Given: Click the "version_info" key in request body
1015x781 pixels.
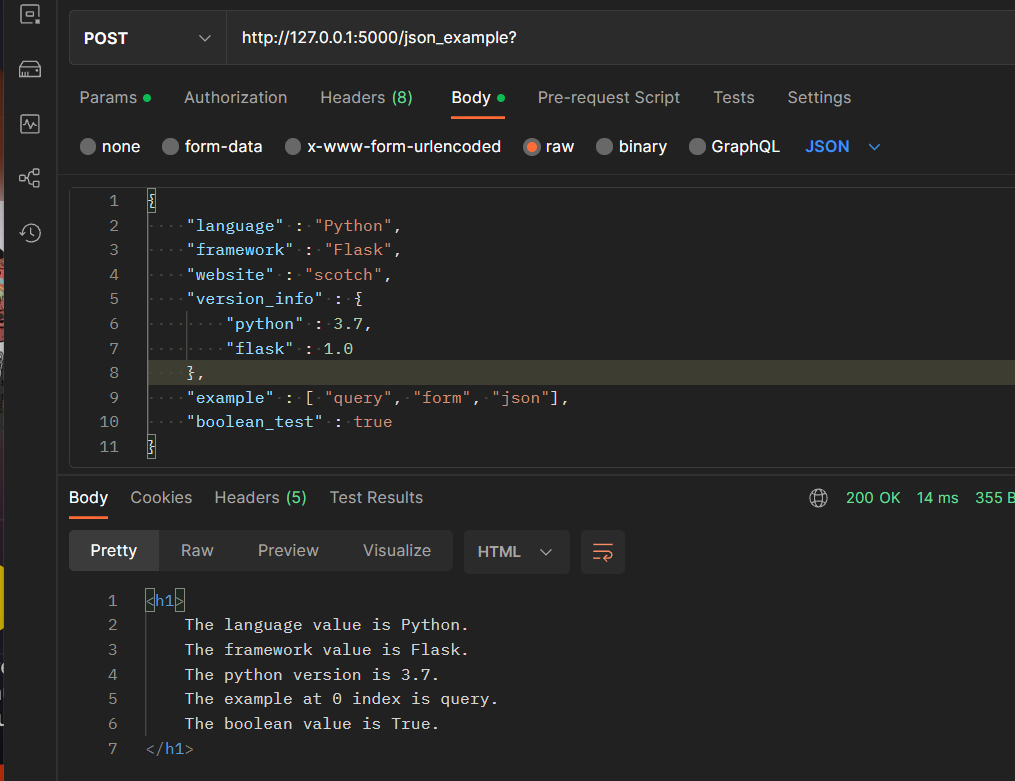Looking at the screenshot, I should pos(254,299).
